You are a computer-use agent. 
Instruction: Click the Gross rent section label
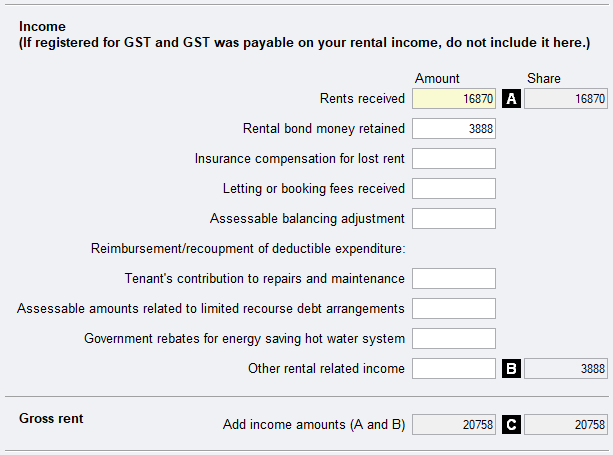pyautogui.click(x=51, y=419)
